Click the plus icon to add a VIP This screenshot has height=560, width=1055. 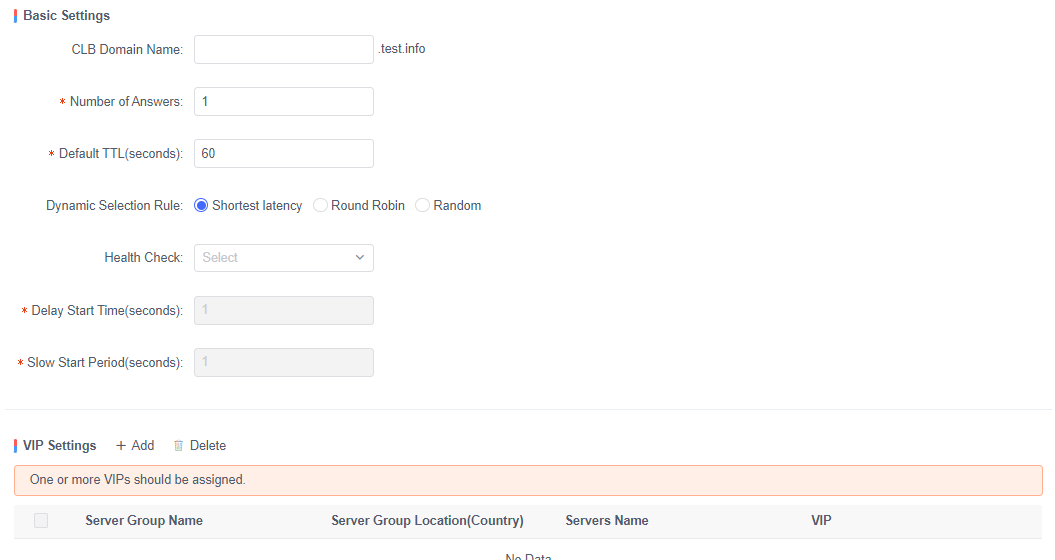[121, 445]
